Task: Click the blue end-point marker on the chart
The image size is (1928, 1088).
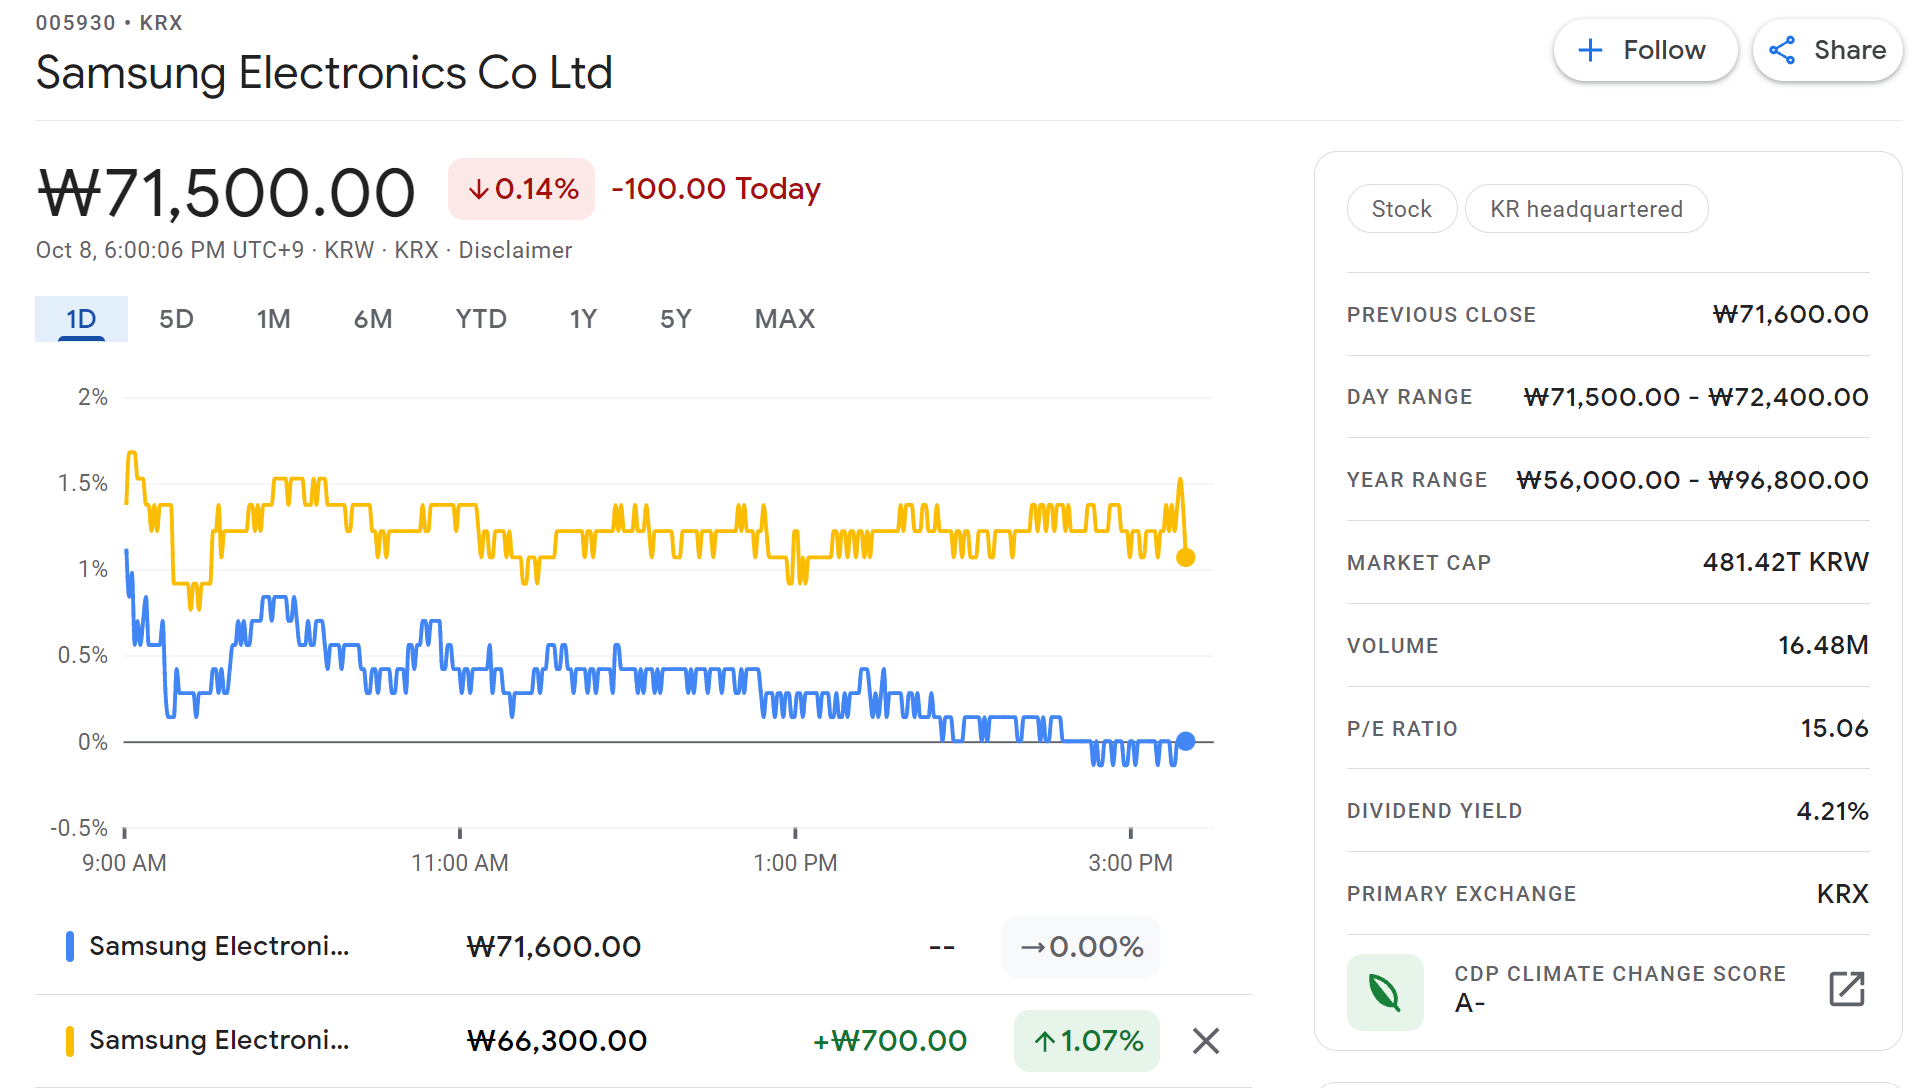Action: coord(1186,741)
